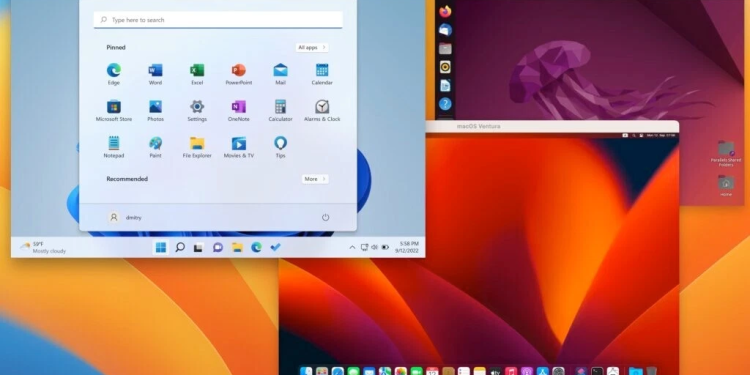Open LibreOffice Writer in Ubuntu dock
Screen dimensions: 750x375
[445, 86]
